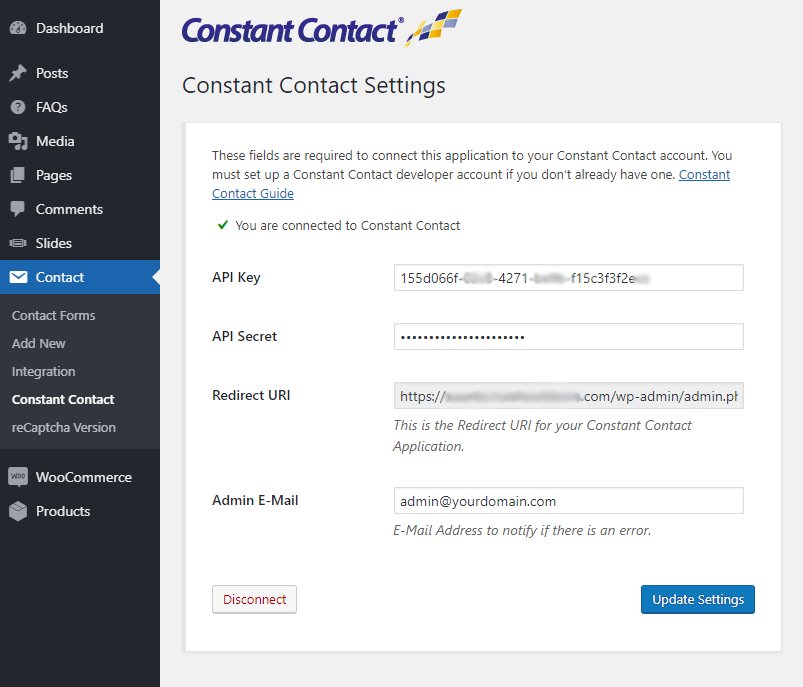The height and width of the screenshot is (687, 803).
Task: Select the FAQs question mark icon
Action: coord(18,107)
